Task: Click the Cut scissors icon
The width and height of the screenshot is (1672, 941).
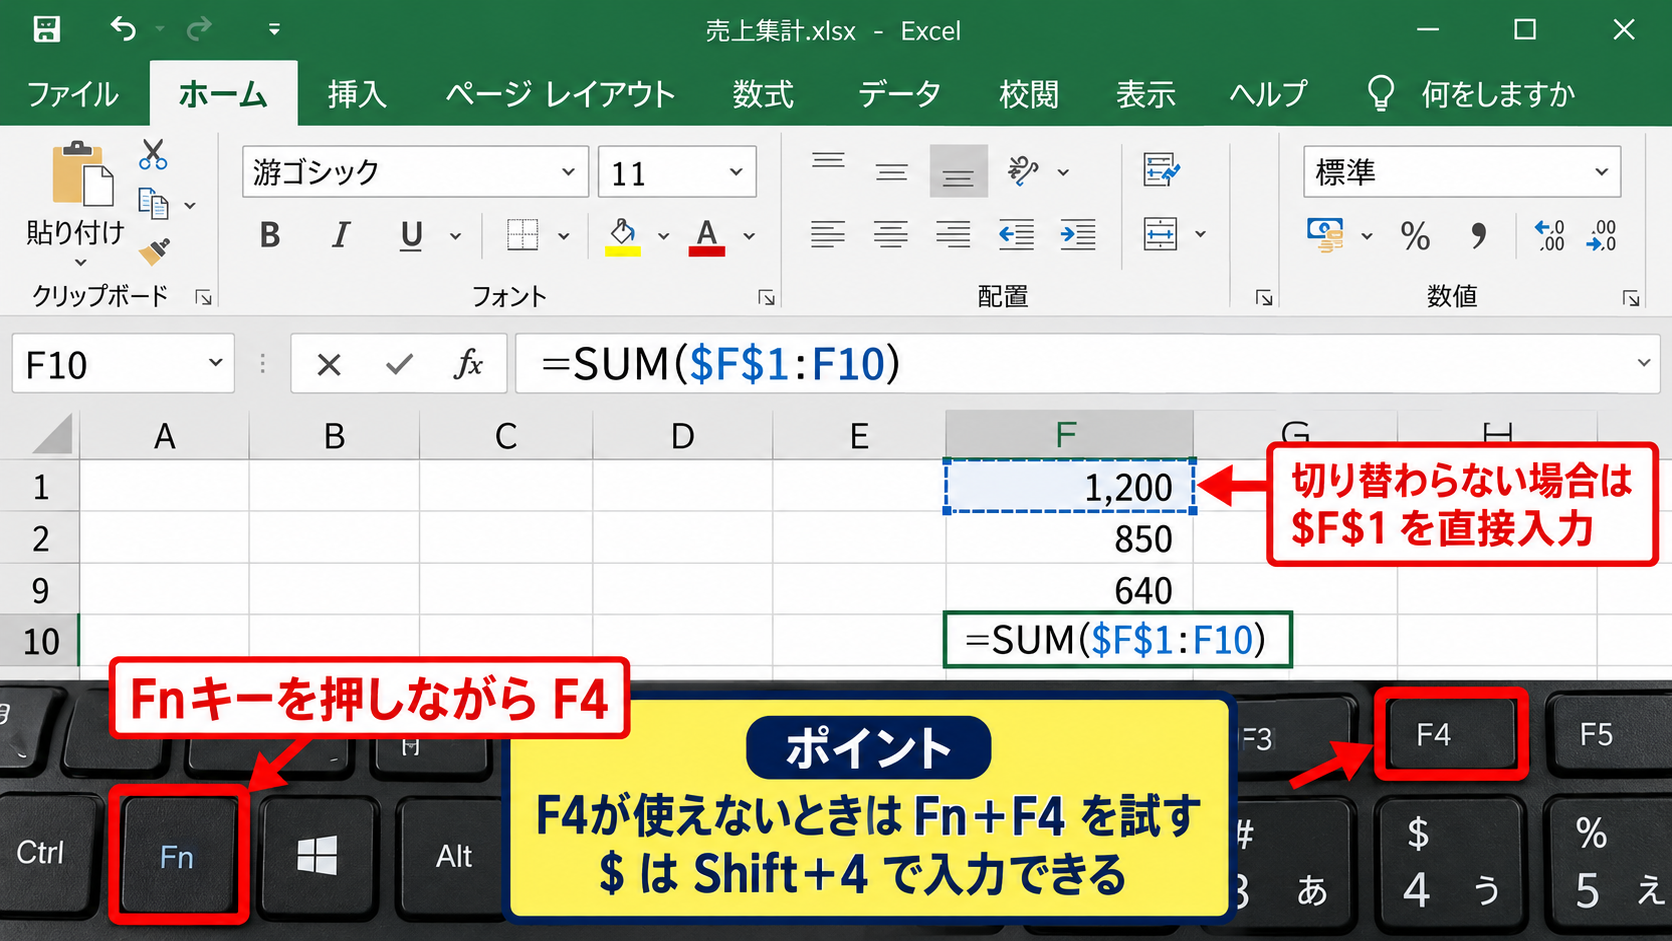Action: click(x=153, y=155)
